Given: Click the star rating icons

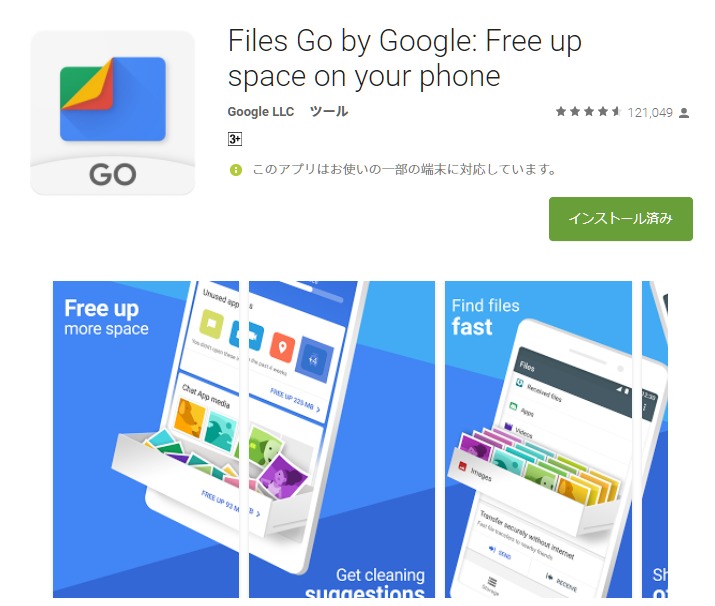Looking at the screenshot, I should click(588, 112).
